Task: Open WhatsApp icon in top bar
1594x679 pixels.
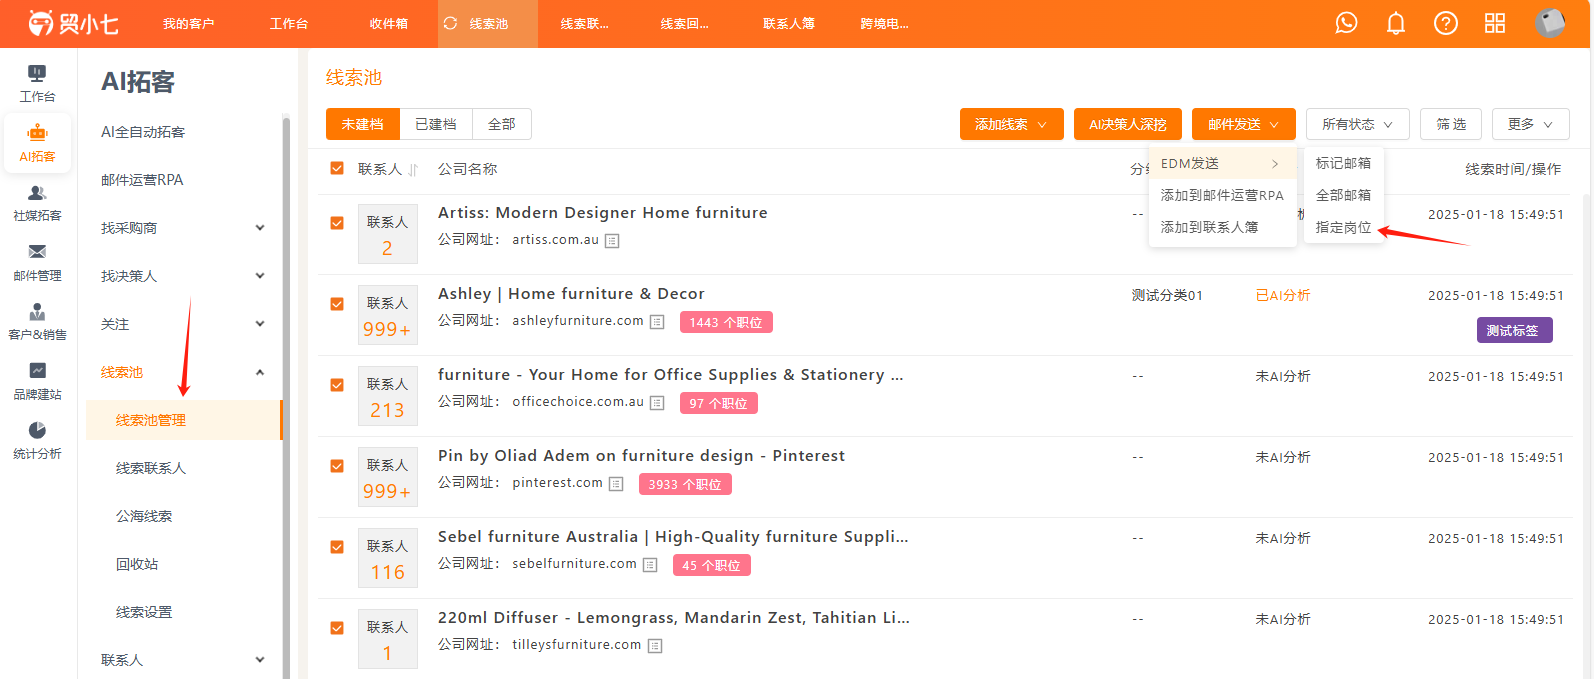Action: tap(1346, 23)
